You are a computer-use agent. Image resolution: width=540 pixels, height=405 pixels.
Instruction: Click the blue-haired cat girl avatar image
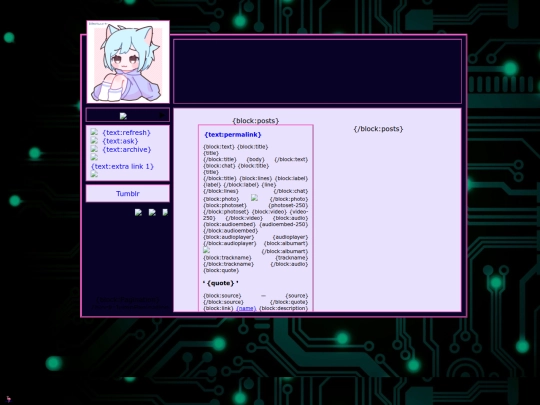128,62
